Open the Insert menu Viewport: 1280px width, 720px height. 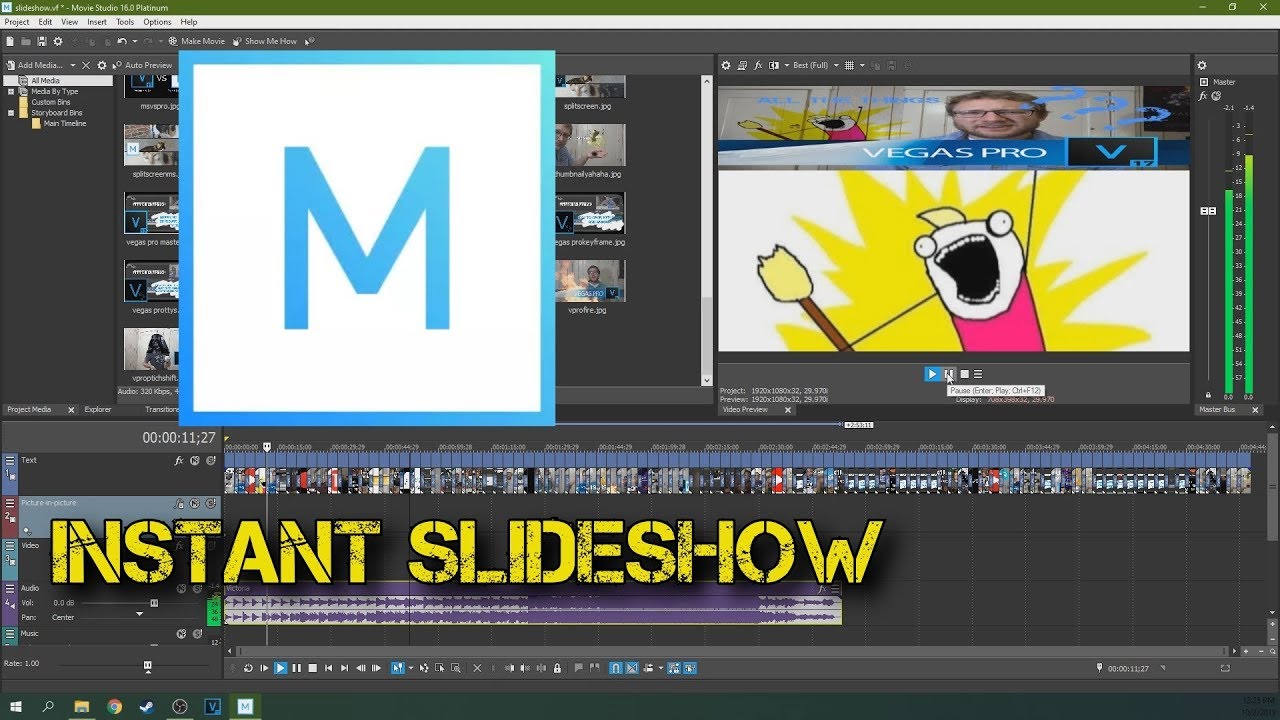(x=97, y=22)
